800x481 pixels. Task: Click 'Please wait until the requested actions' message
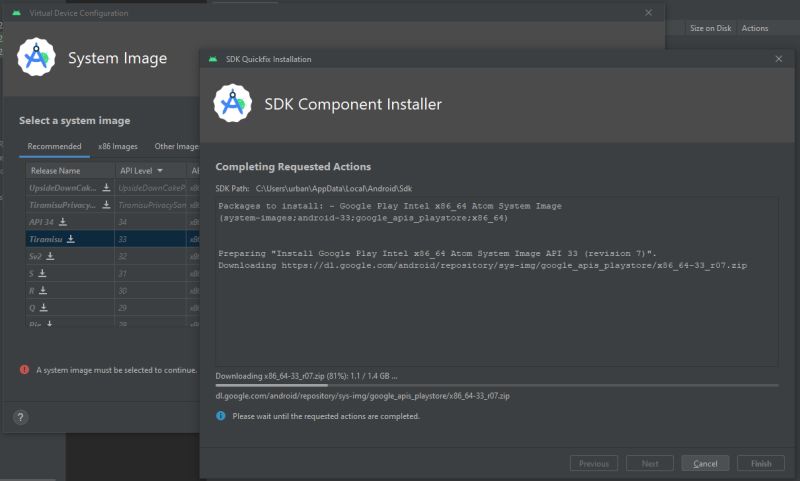(326, 416)
